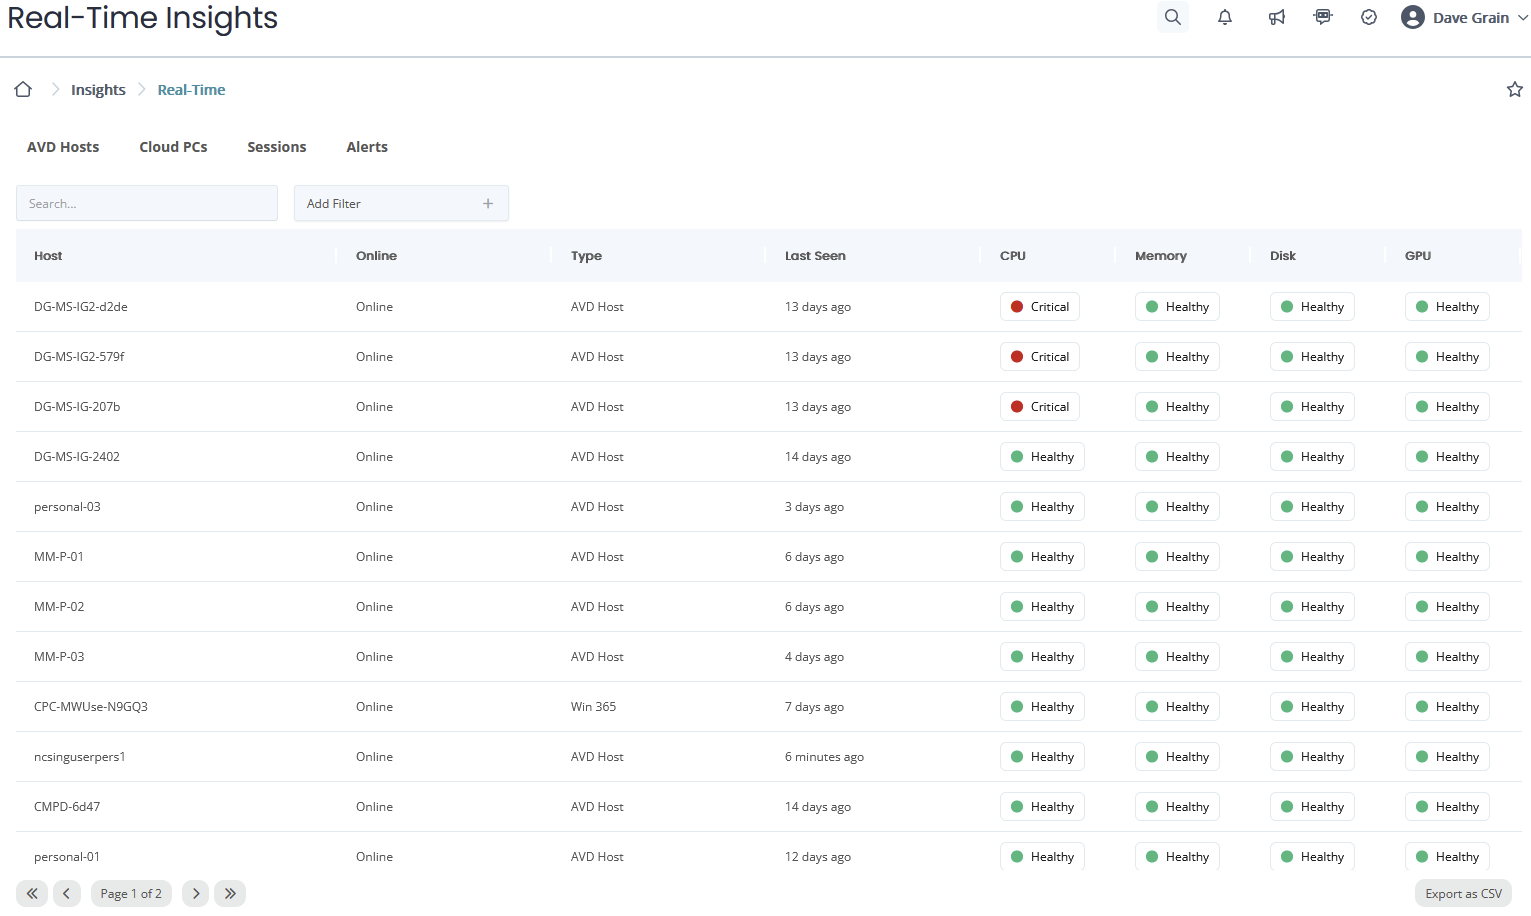Click Export as CSV button

1463,893
